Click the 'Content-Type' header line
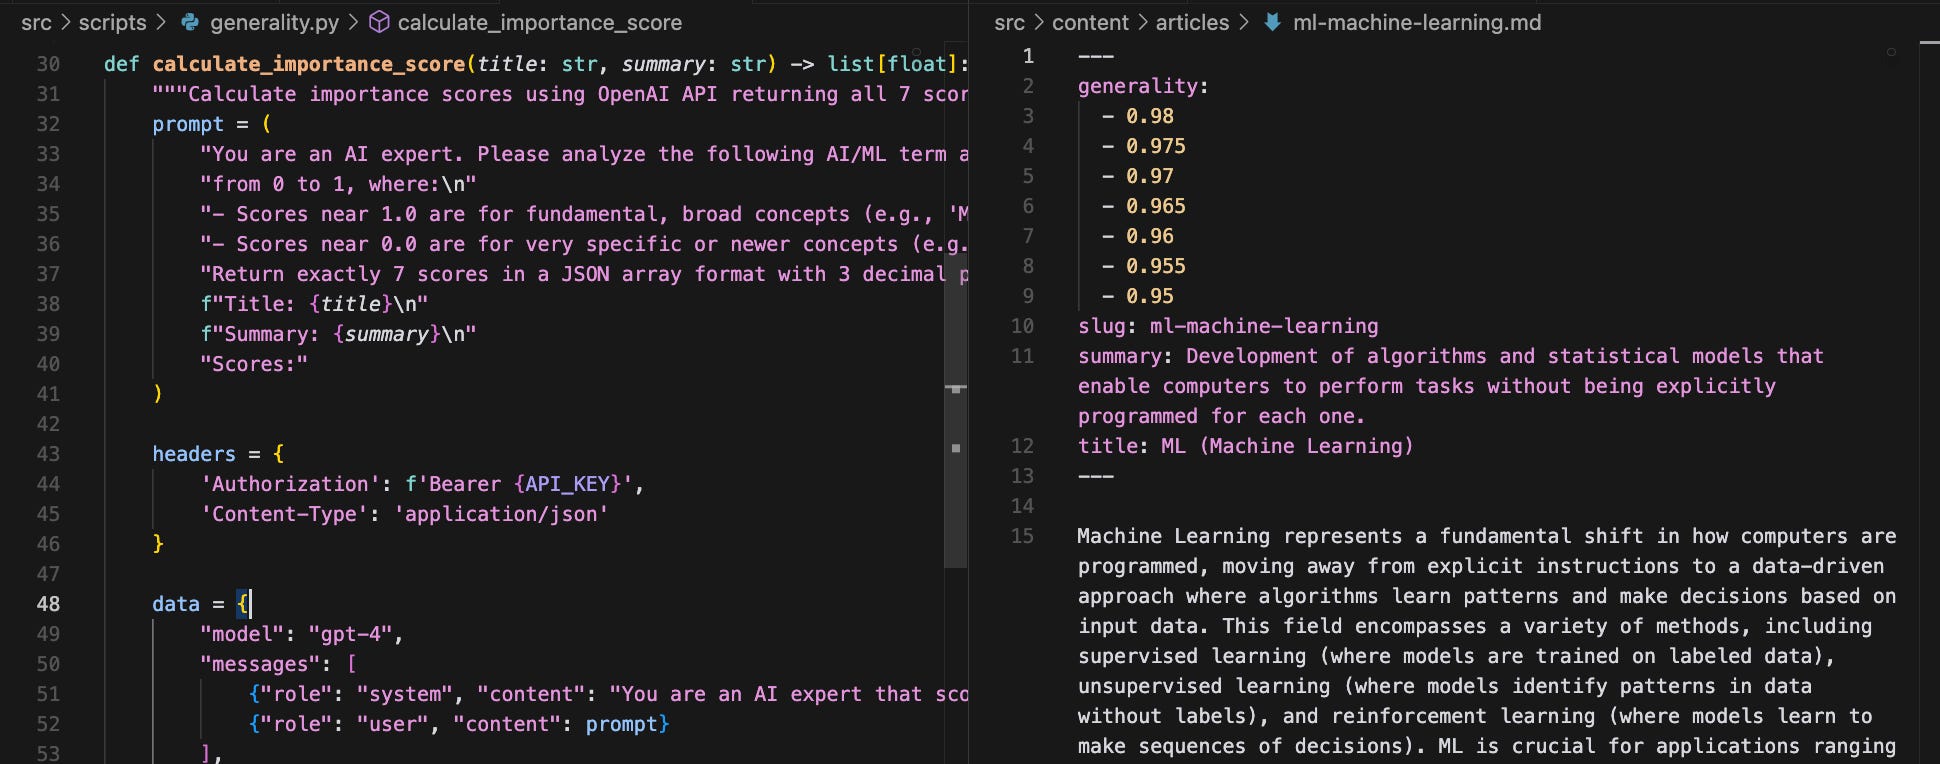 coord(404,514)
